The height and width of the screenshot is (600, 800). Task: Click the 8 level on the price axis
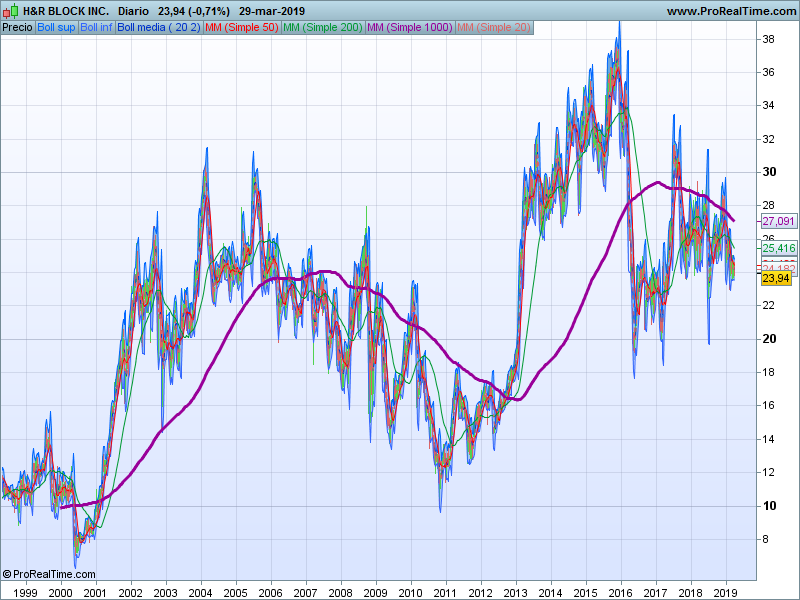[x=765, y=539]
